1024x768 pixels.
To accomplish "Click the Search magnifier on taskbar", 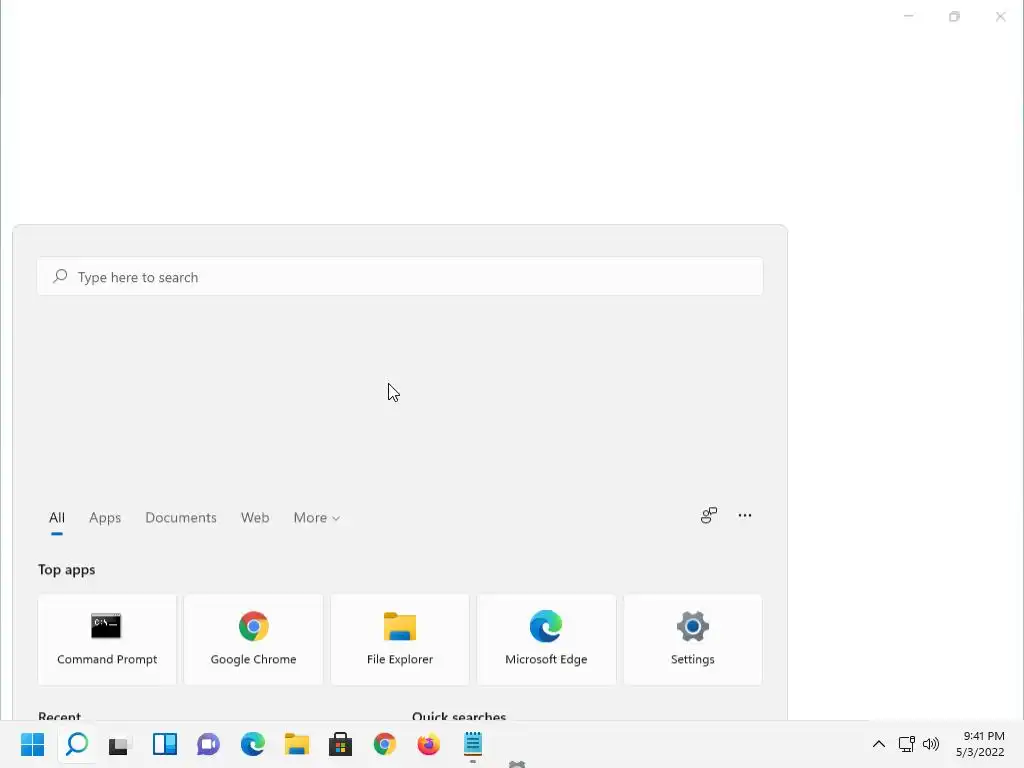I will point(77,744).
